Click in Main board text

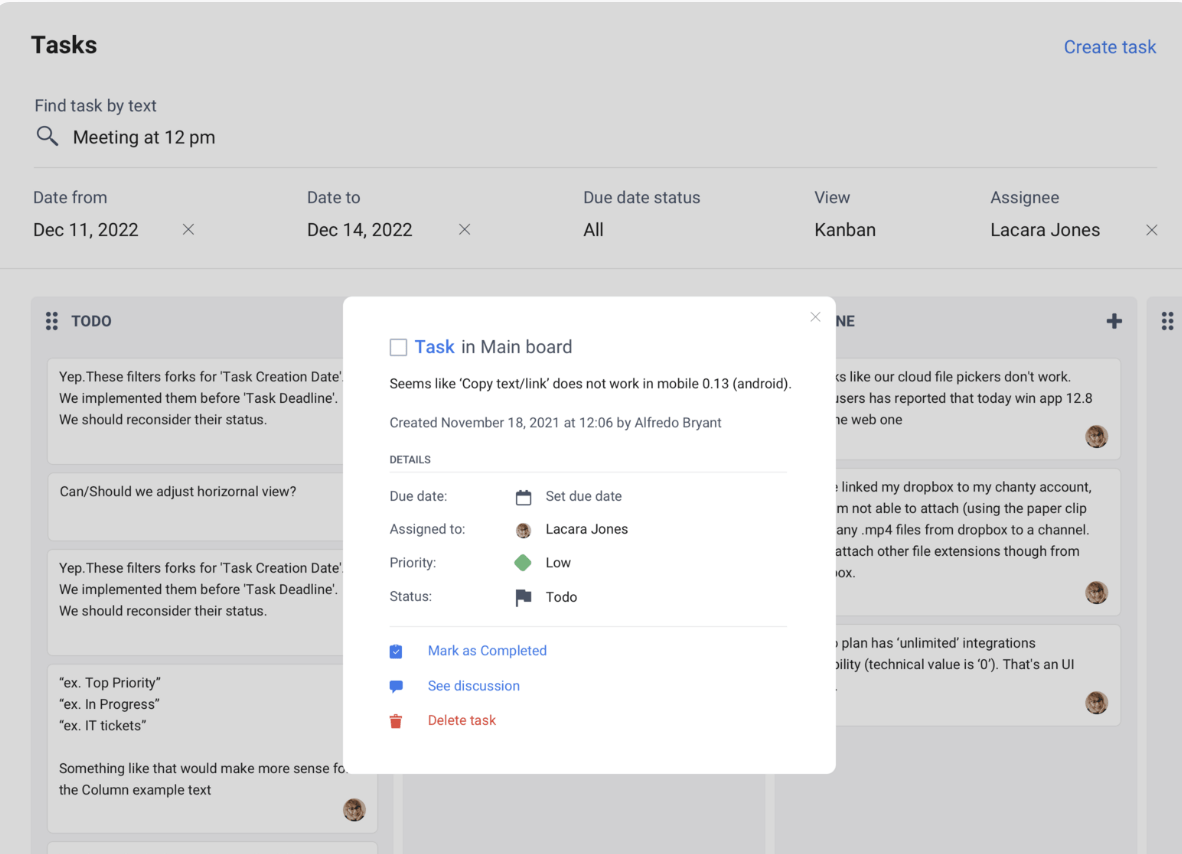point(516,347)
